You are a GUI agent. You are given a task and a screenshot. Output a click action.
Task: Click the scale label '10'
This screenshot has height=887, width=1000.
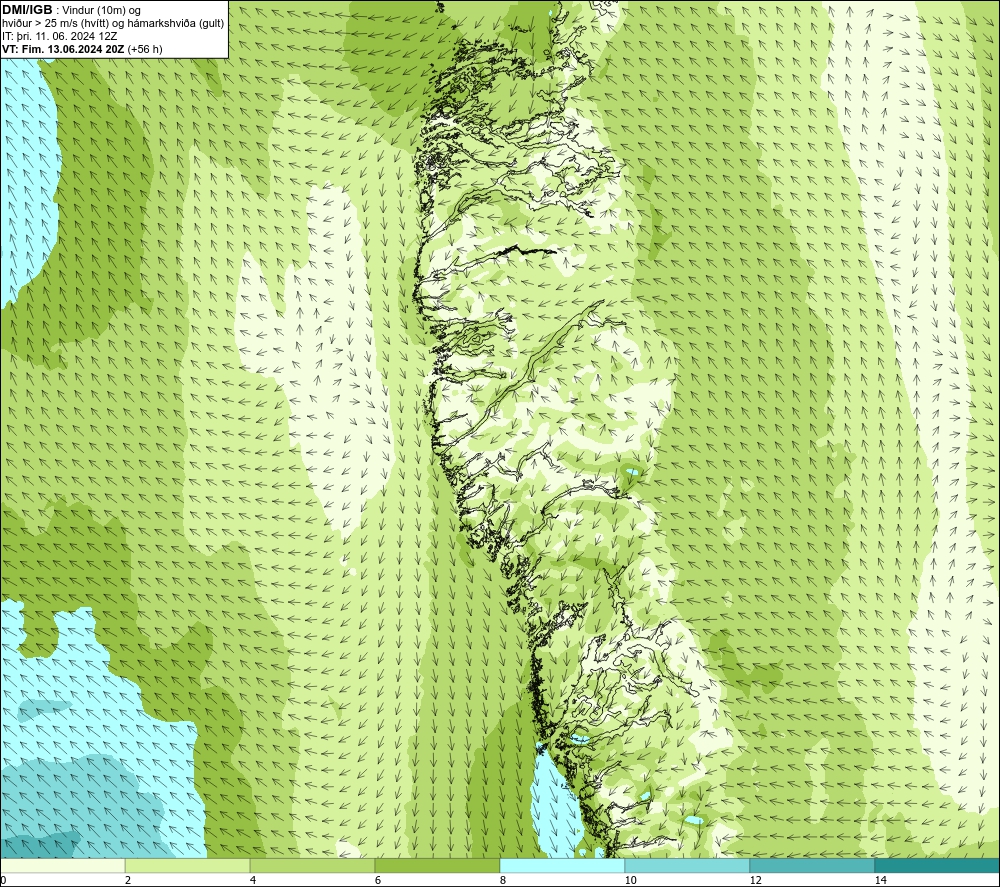coord(631,880)
